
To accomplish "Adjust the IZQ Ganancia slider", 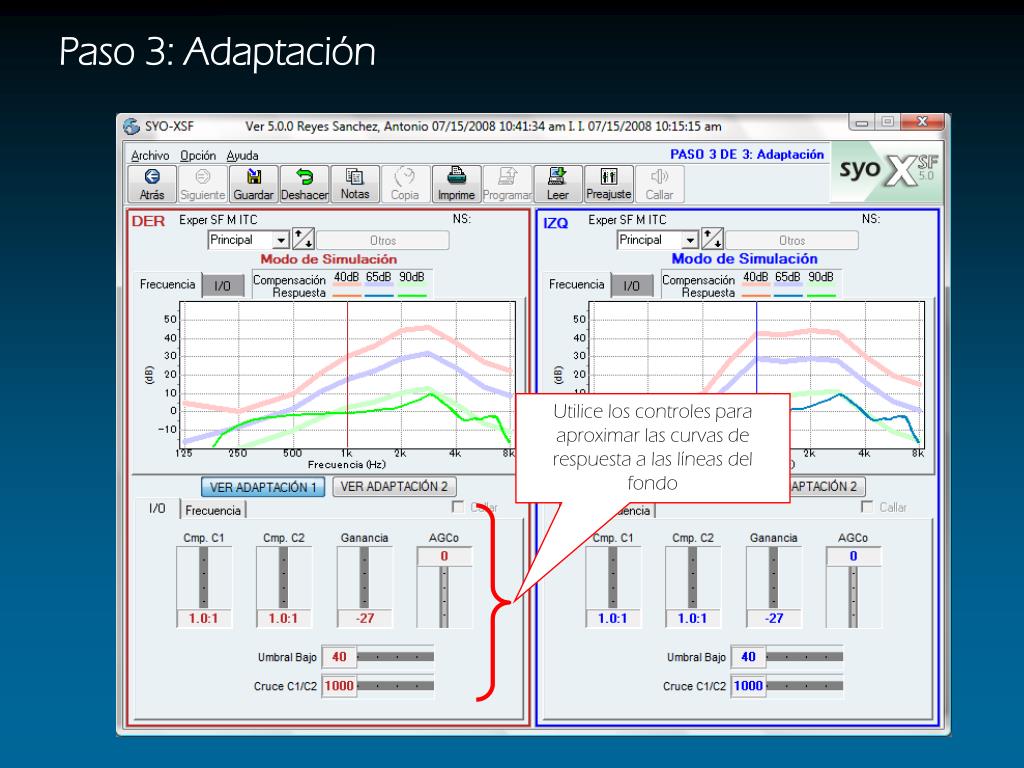I will click(773, 578).
